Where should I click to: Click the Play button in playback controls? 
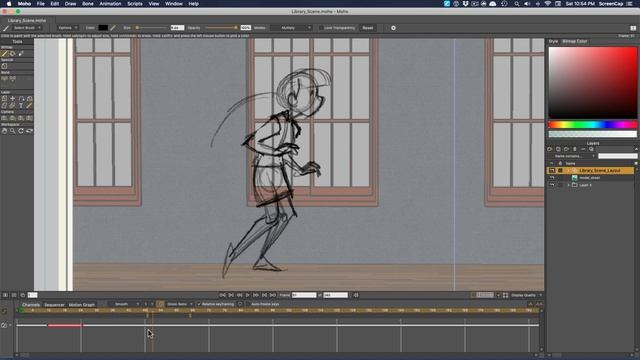pos(247,295)
